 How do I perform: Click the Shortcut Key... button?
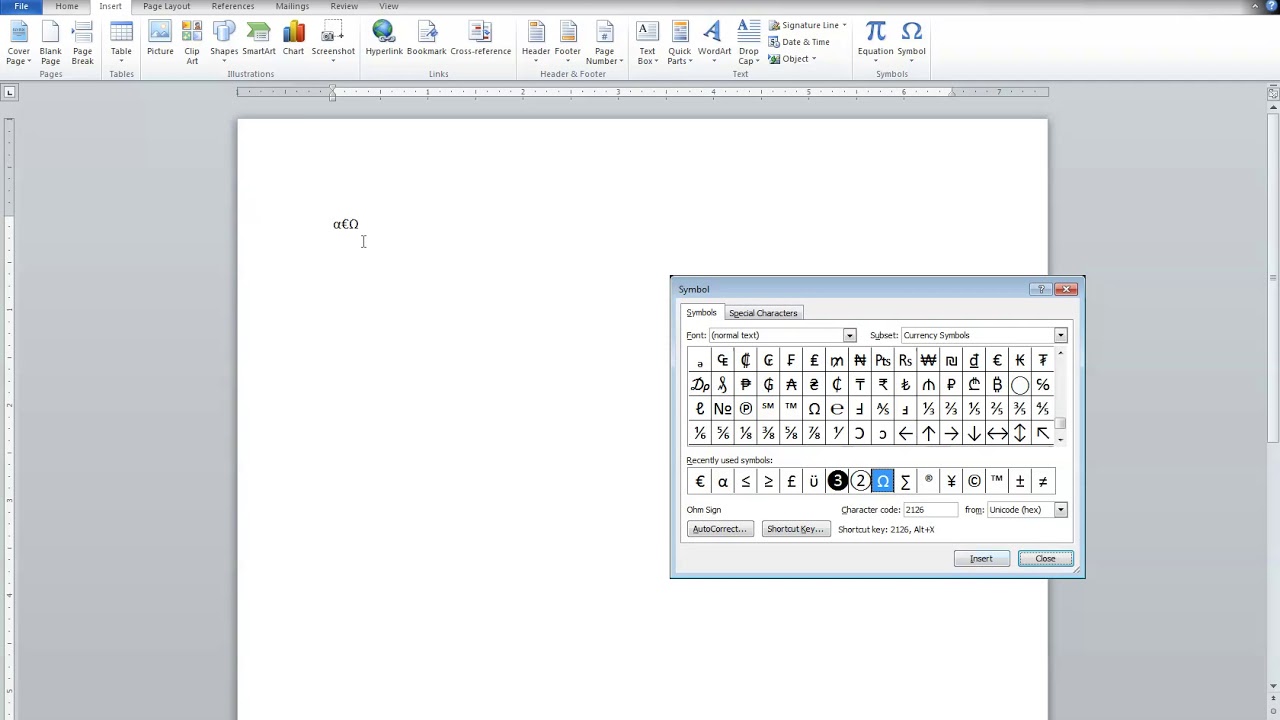point(795,529)
